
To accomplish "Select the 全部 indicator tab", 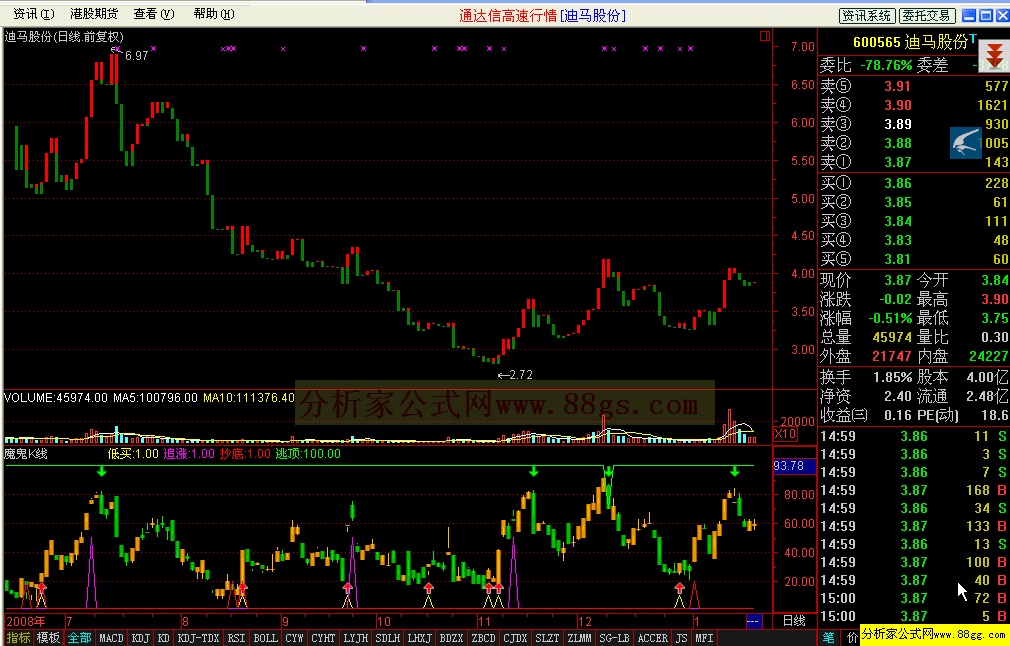I will click(x=79, y=638).
